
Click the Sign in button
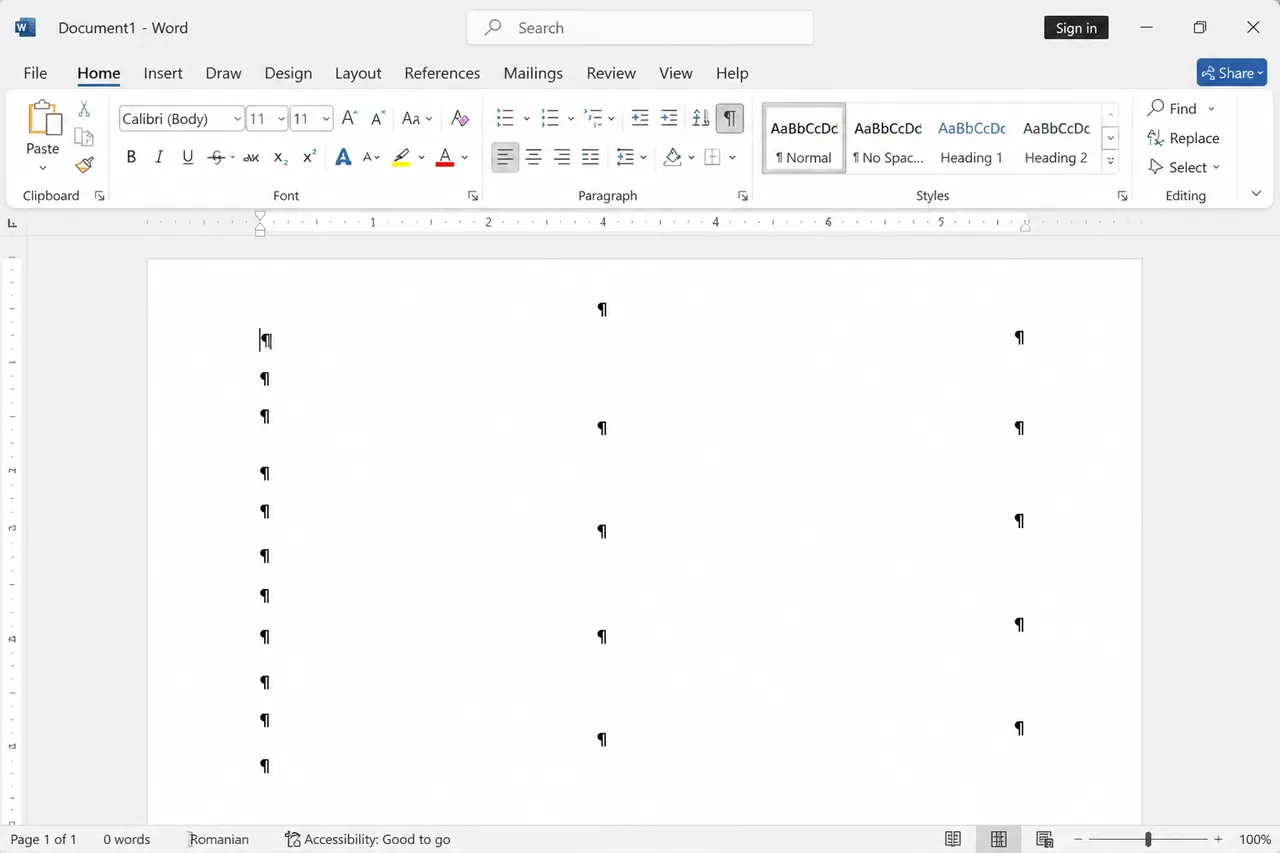pyautogui.click(x=1076, y=28)
